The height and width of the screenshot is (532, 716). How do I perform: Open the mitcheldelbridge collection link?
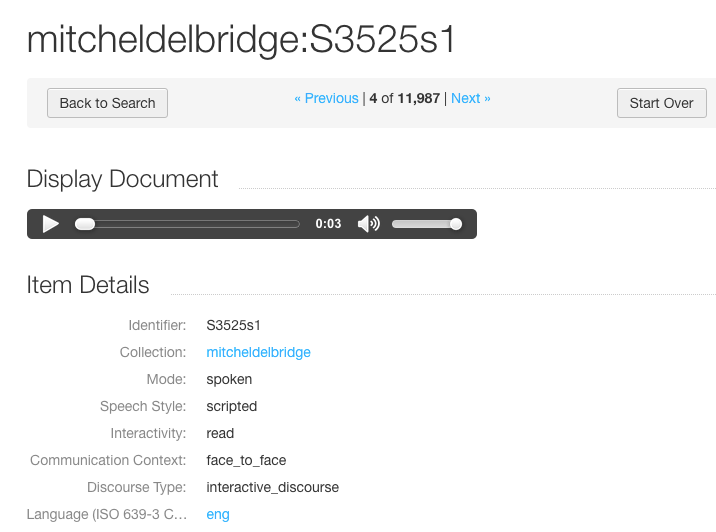(258, 352)
